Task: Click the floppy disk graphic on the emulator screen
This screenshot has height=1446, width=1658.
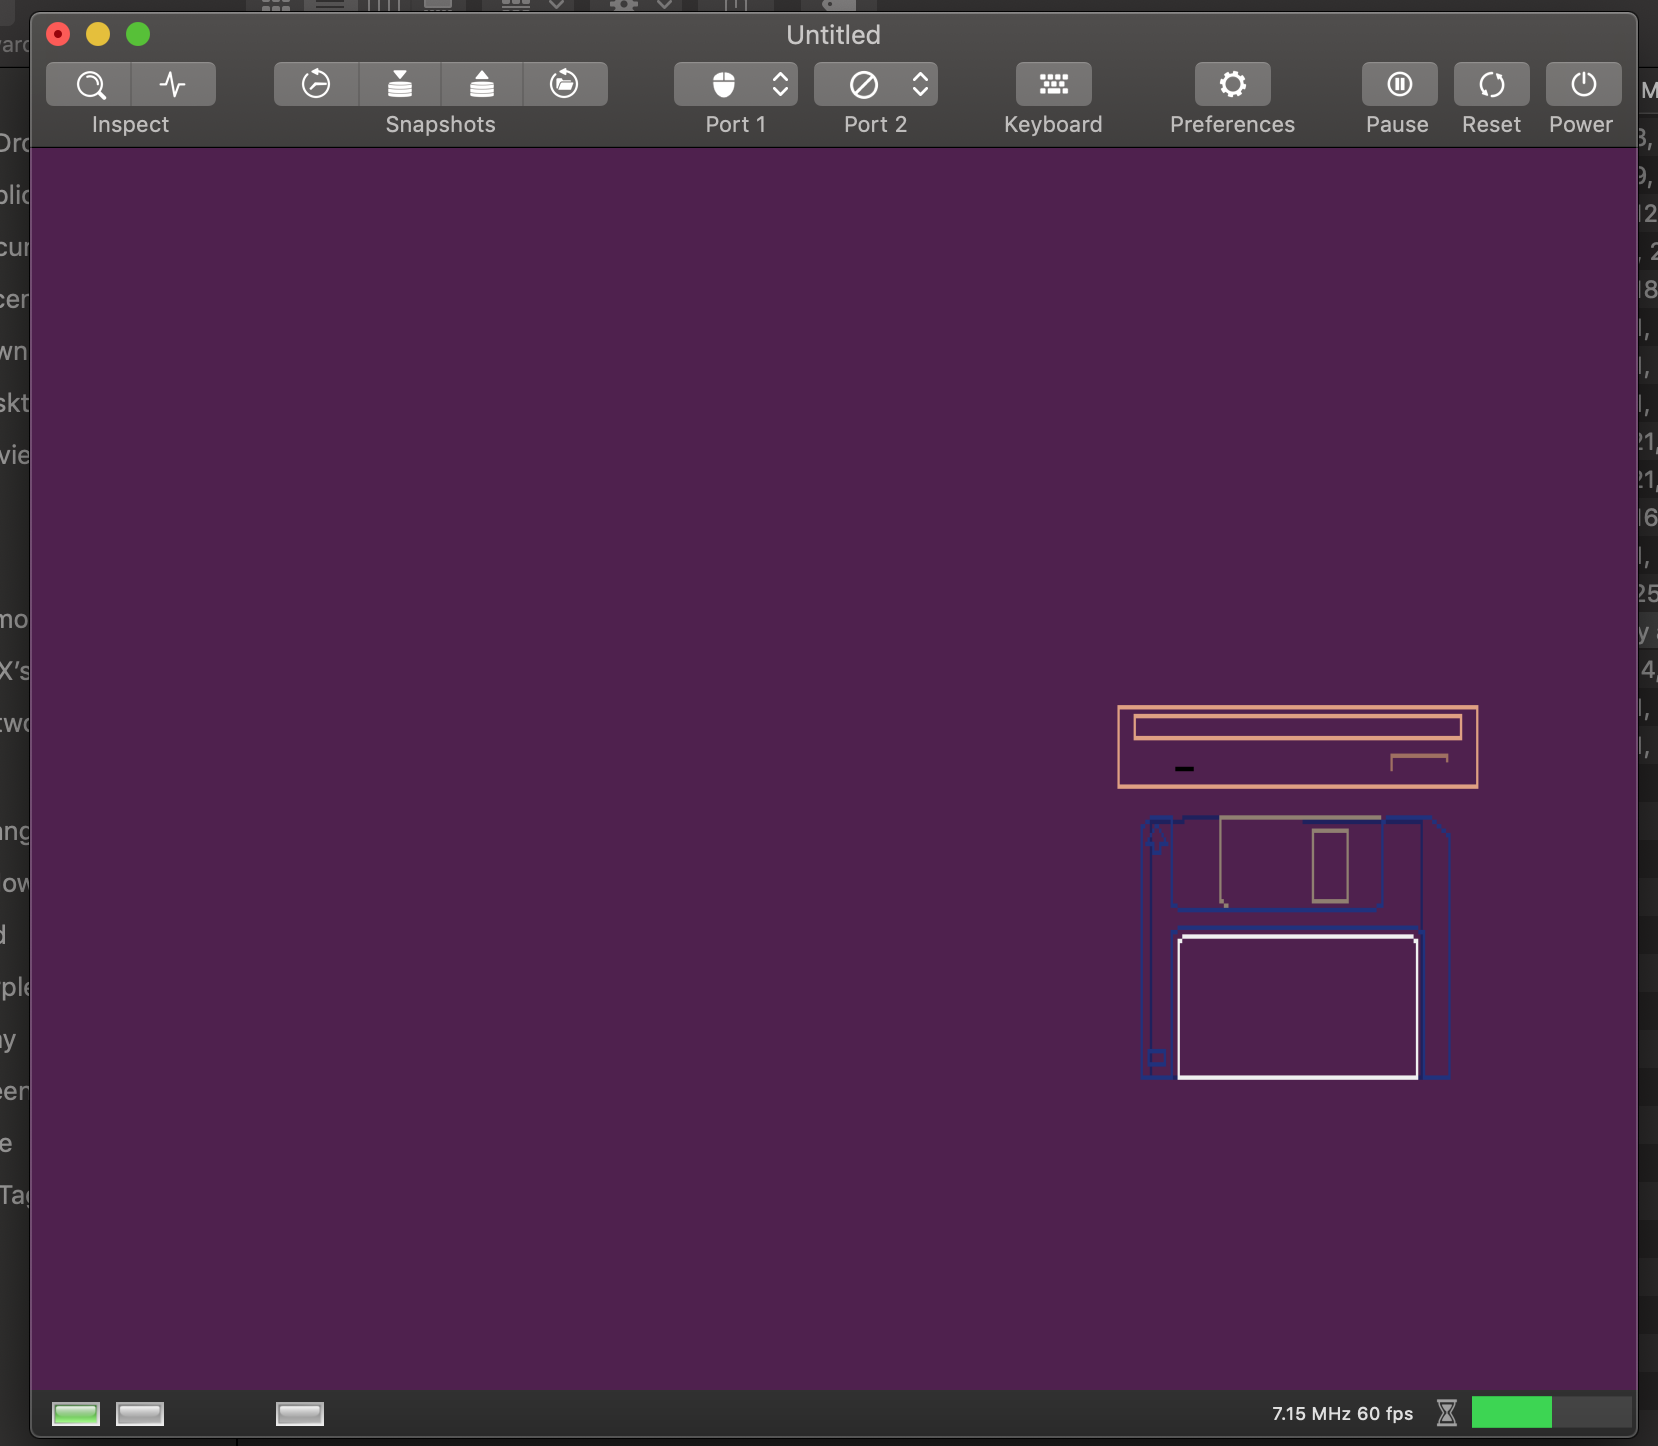Action: pyautogui.click(x=1296, y=948)
